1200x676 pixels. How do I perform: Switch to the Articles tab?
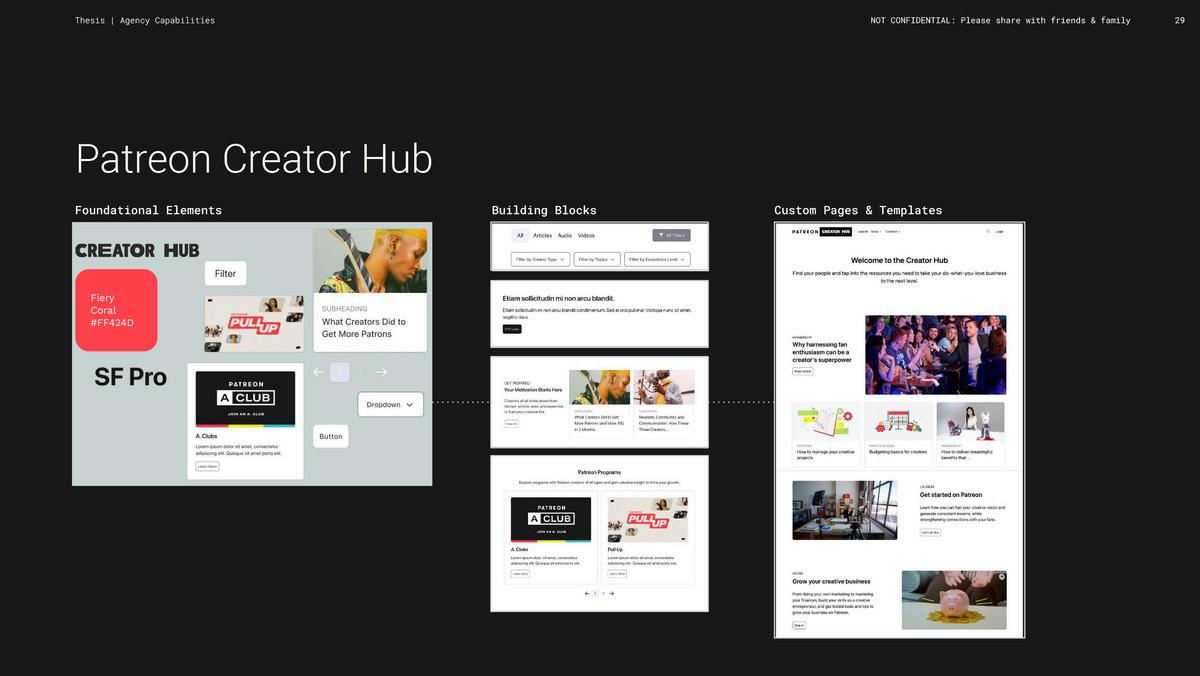542,235
